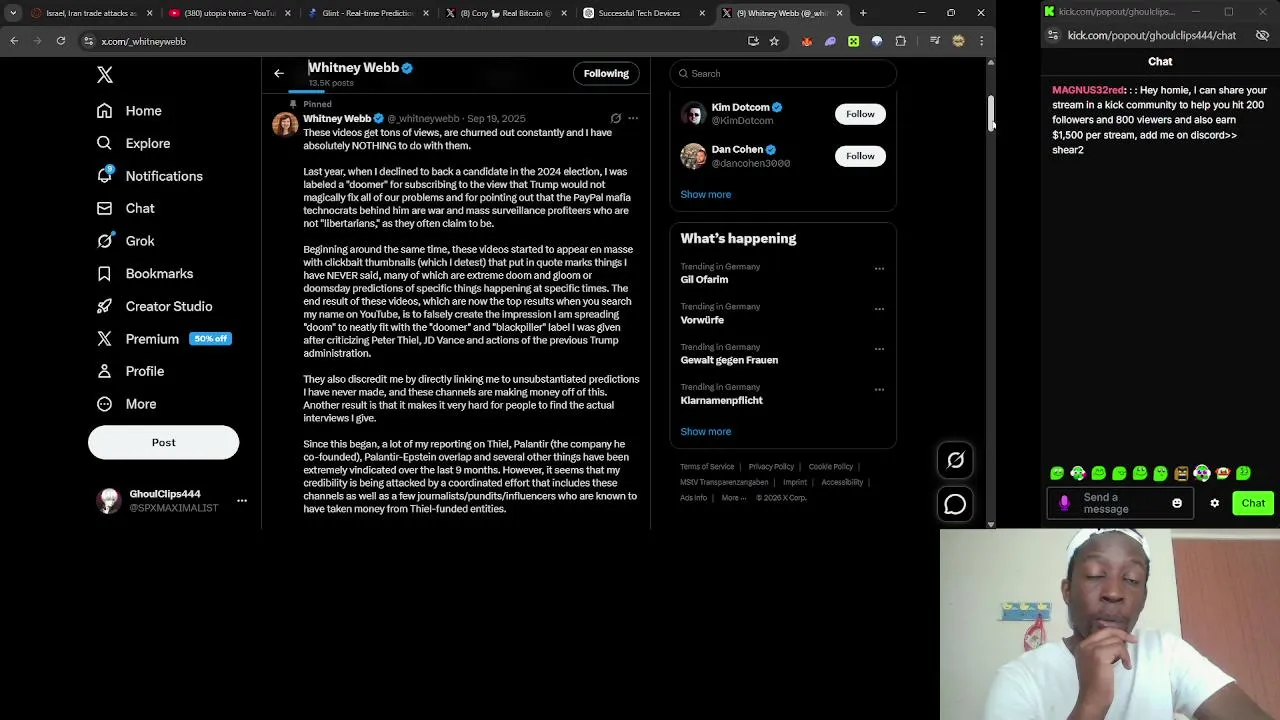Open the X logo home icon
1280x720 pixels.
point(105,75)
